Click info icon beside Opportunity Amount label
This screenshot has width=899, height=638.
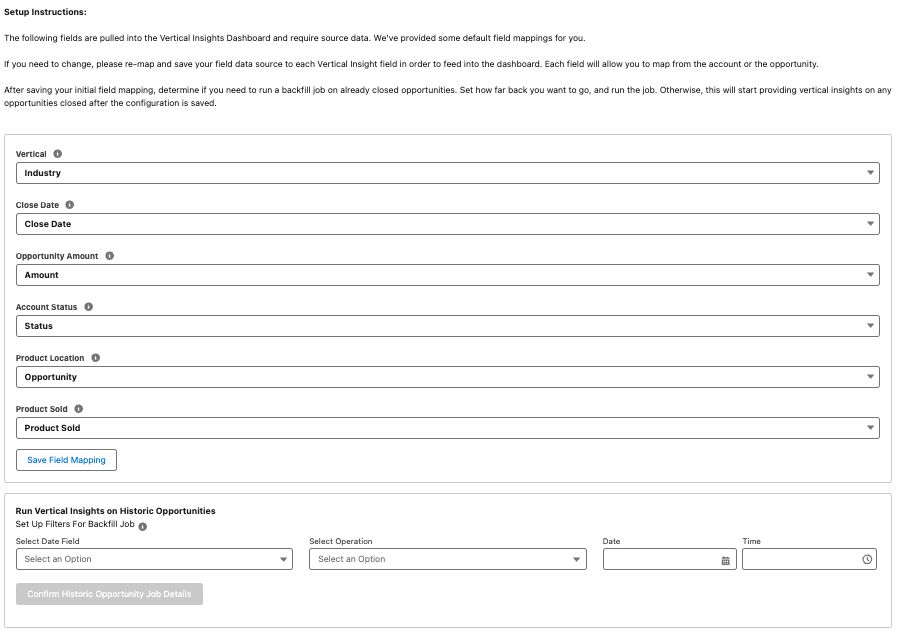[110, 256]
